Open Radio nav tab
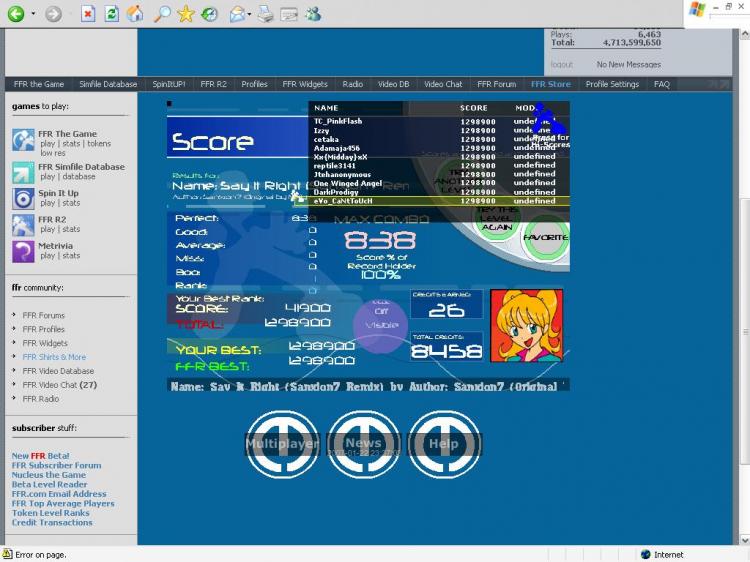The height and width of the screenshot is (562, 750). click(353, 84)
